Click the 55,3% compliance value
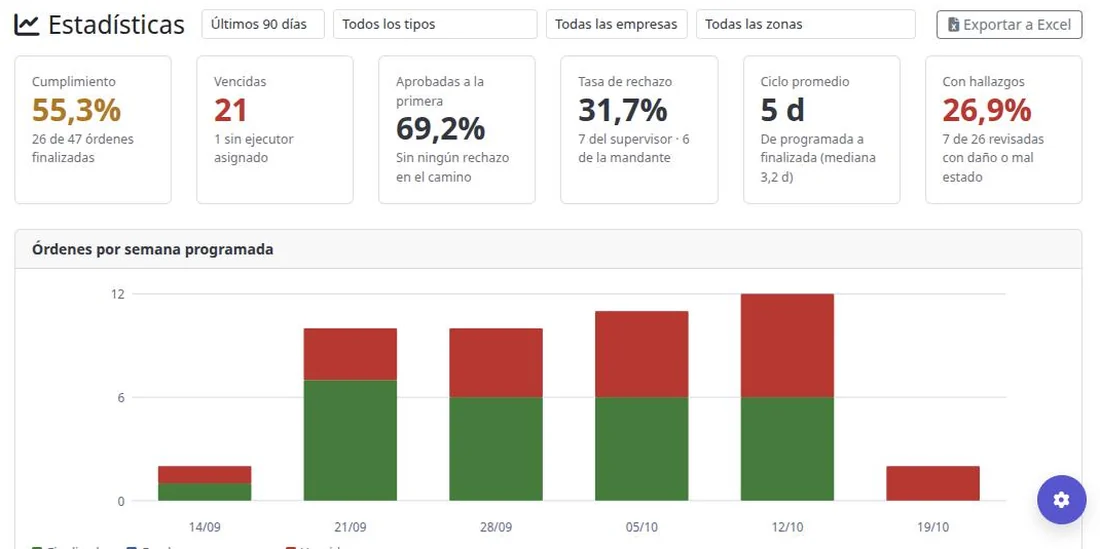1100x549 pixels. (x=76, y=110)
